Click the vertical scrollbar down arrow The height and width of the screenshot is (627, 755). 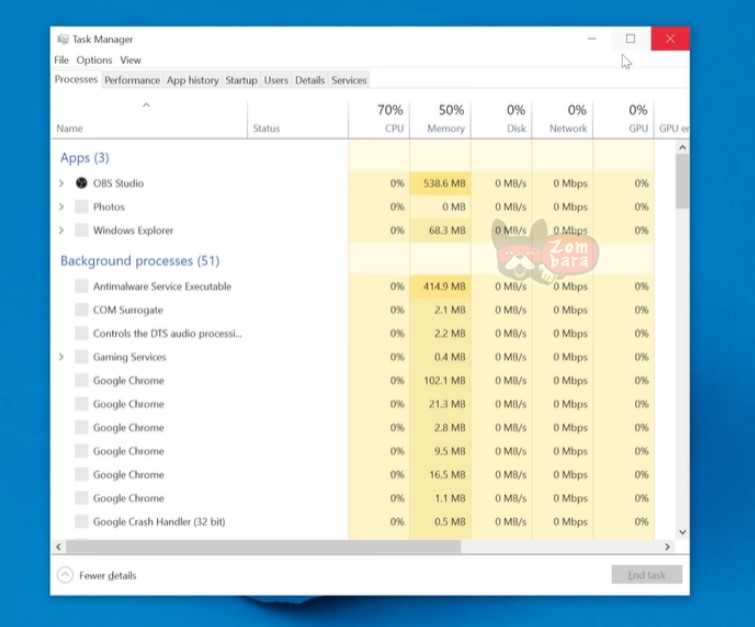pos(682,532)
